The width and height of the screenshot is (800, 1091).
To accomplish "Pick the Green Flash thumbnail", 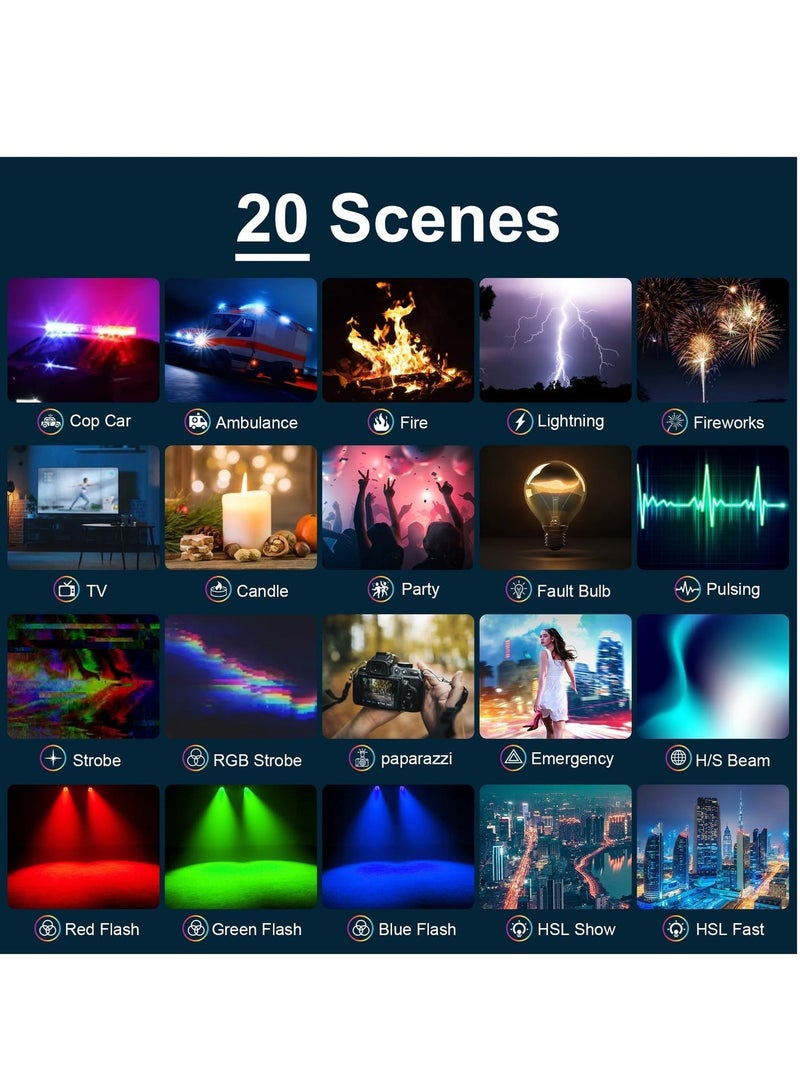I will 241,847.
